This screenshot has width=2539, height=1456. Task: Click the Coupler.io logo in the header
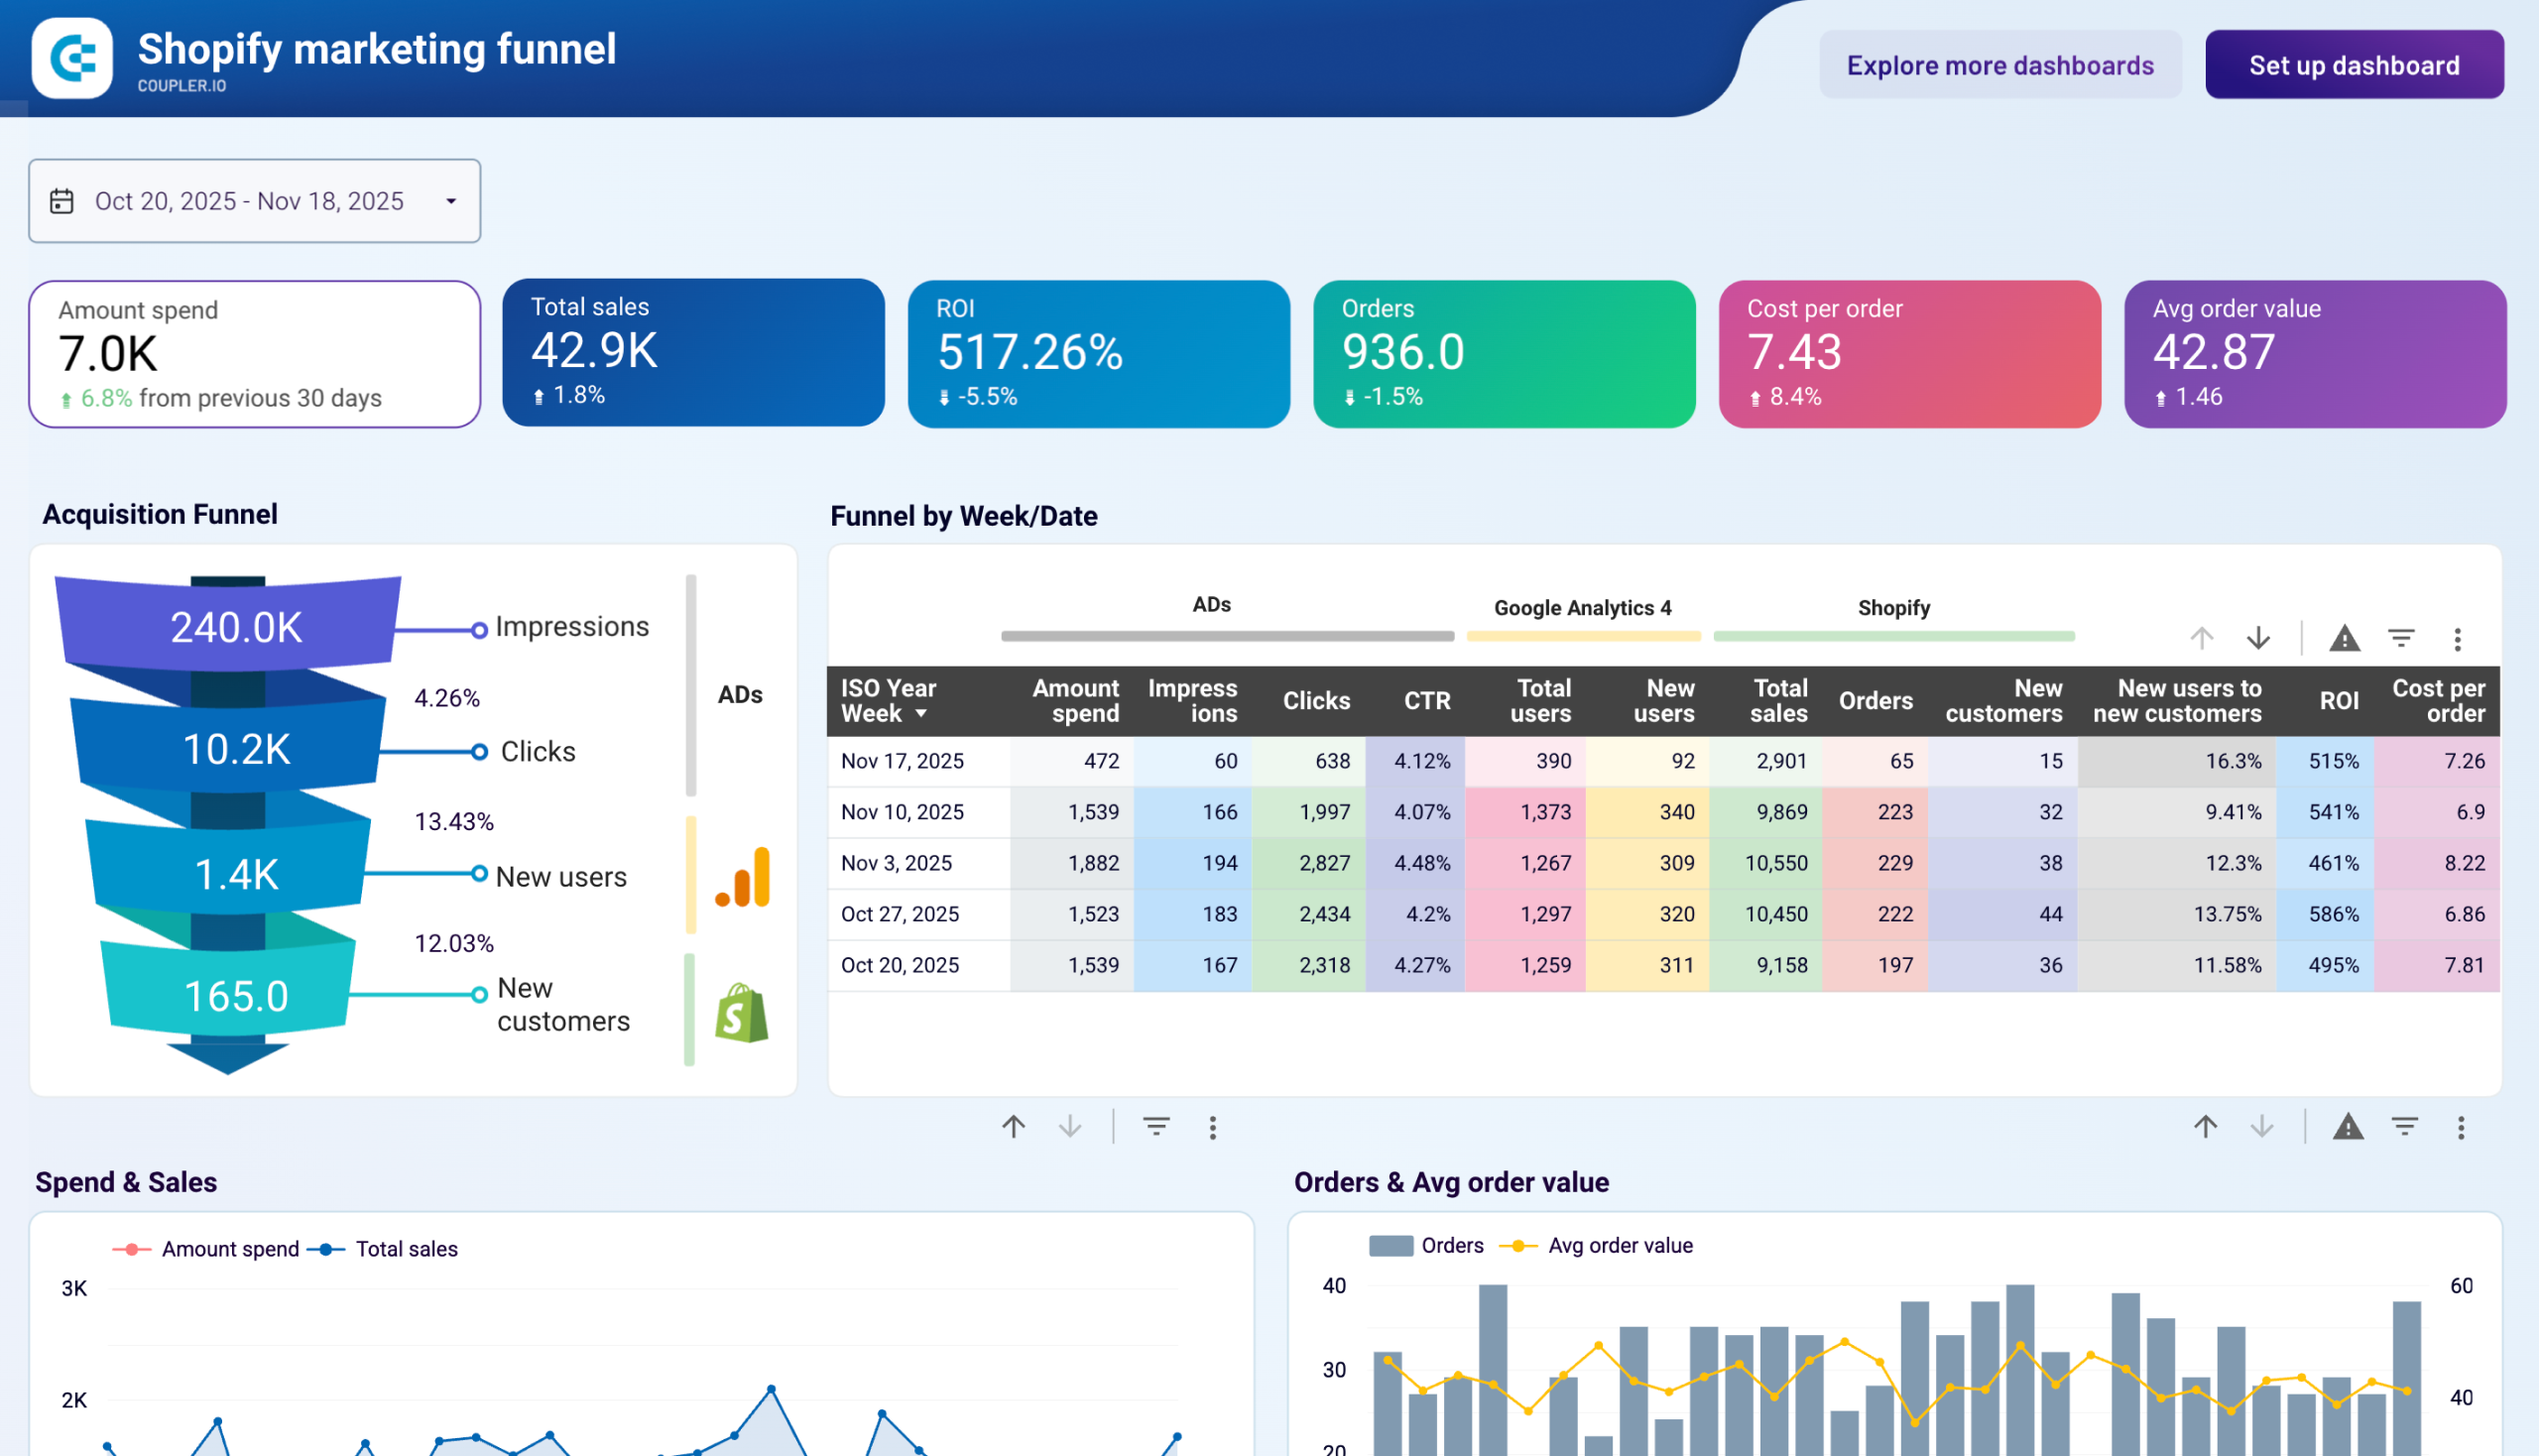(74, 57)
